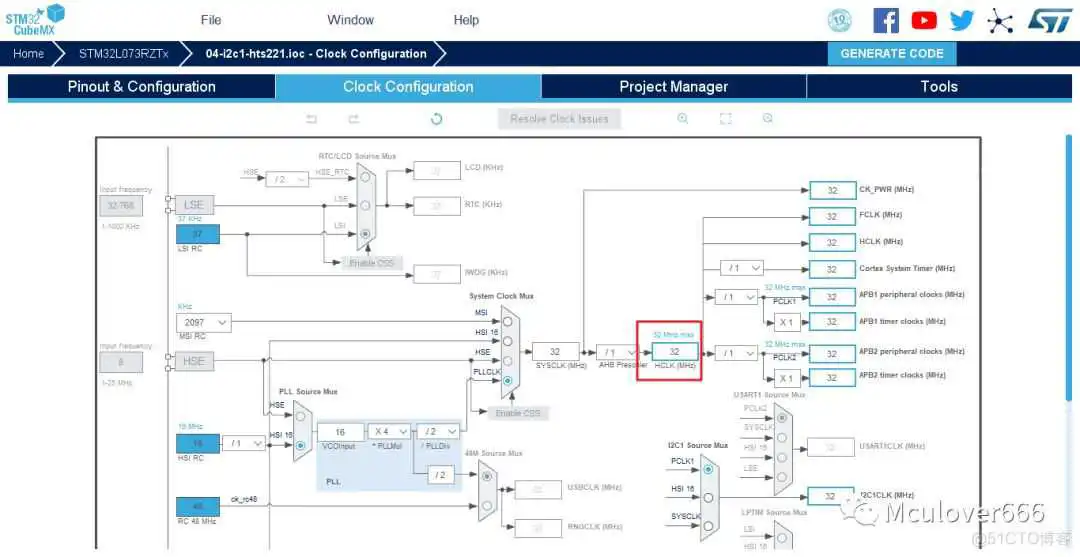Select PLLCLK in System Clock Mux

pos(508,380)
